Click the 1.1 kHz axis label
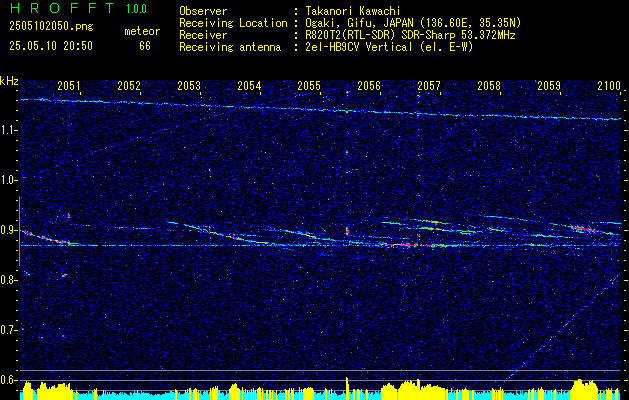Viewport: 629px width, 400px height. pos(8,130)
